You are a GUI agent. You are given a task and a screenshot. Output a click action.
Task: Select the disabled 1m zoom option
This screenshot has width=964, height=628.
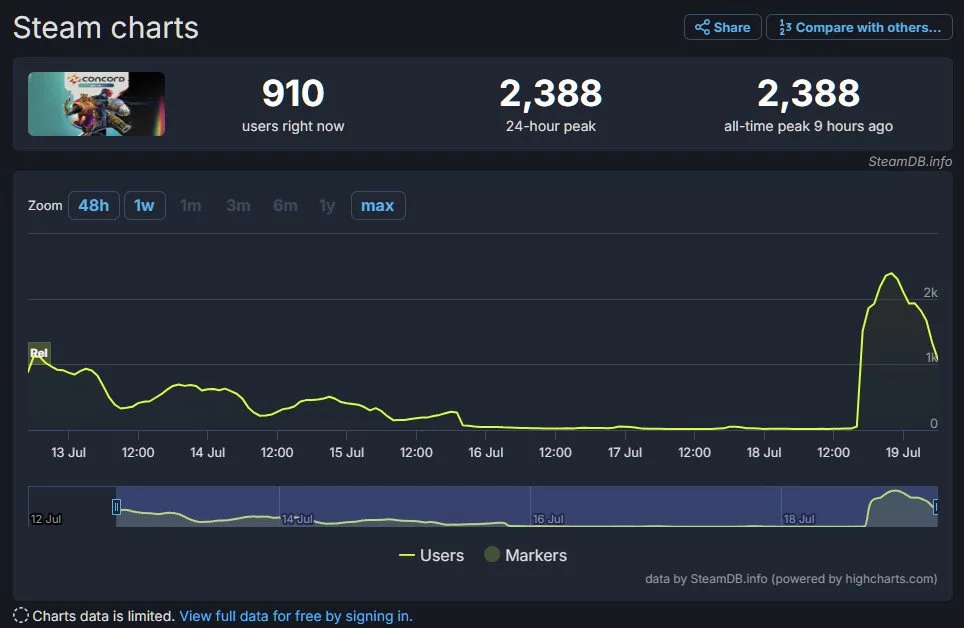tap(191, 205)
